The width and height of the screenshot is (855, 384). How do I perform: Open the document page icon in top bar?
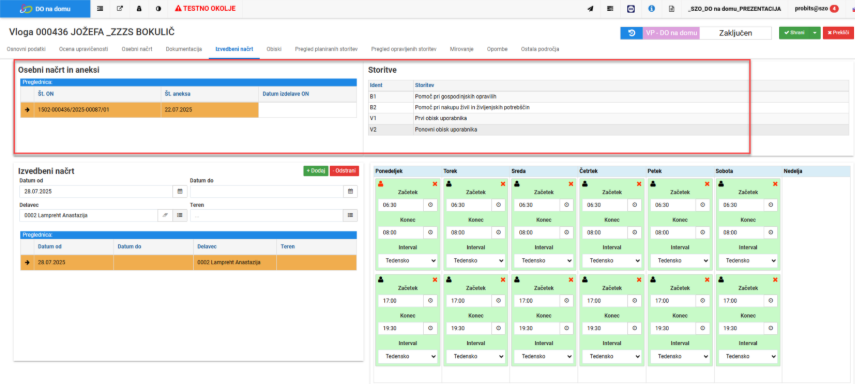[671, 9]
